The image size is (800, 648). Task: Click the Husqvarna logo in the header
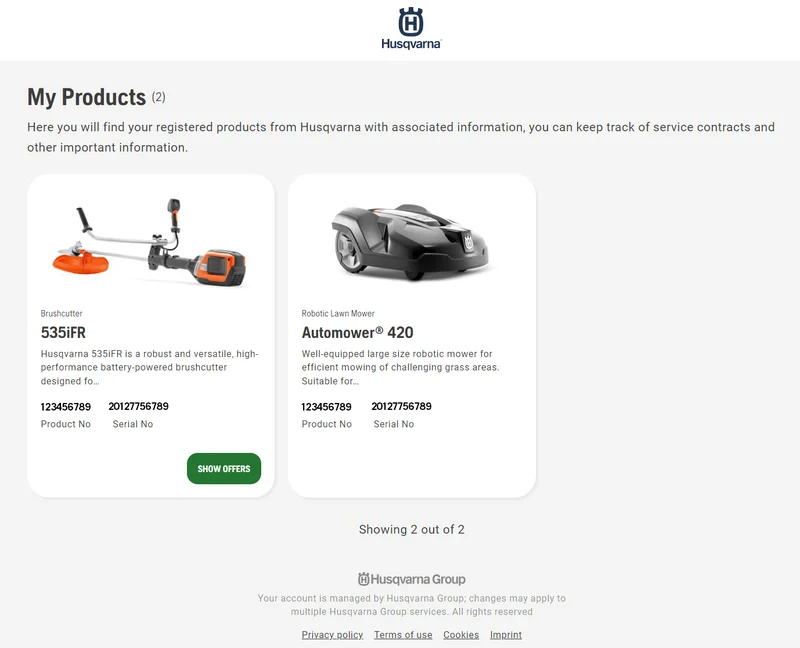(411, 29)
